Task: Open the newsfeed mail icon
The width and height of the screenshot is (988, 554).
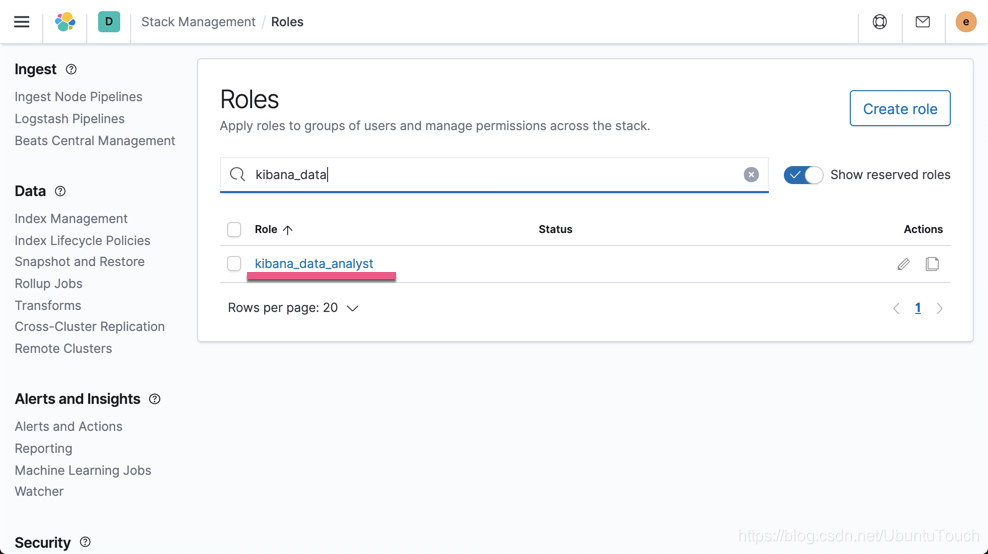Action: (922, 22)
